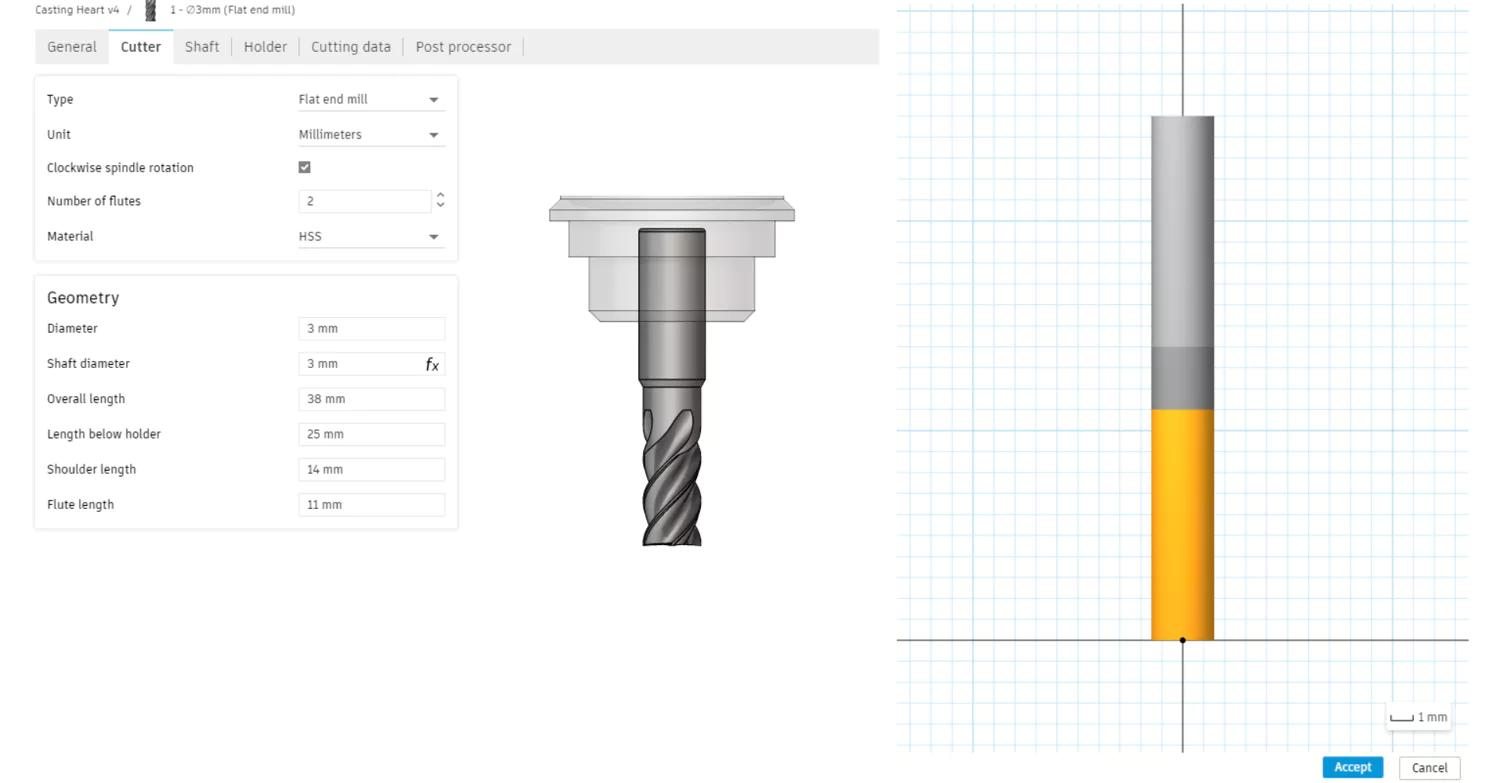Viewport: 1500px width, 783px height.
Task: Click the Shaft diameter input field
Action: click(360, 364)
